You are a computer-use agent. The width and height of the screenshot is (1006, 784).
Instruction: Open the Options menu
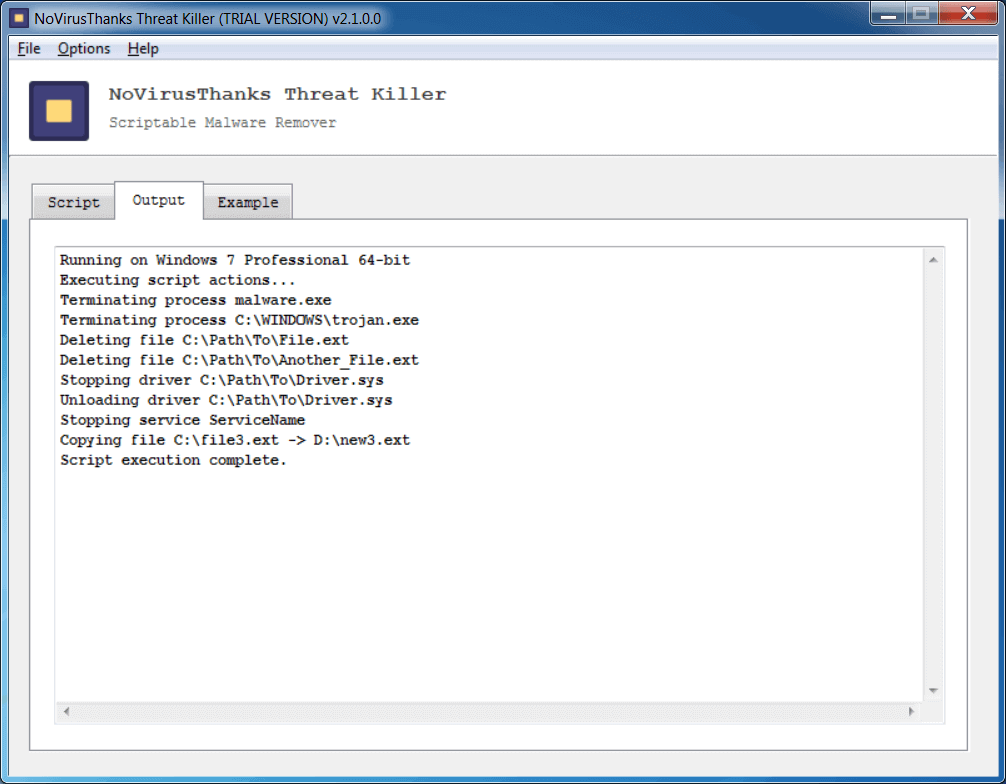(x=84, y=49)
